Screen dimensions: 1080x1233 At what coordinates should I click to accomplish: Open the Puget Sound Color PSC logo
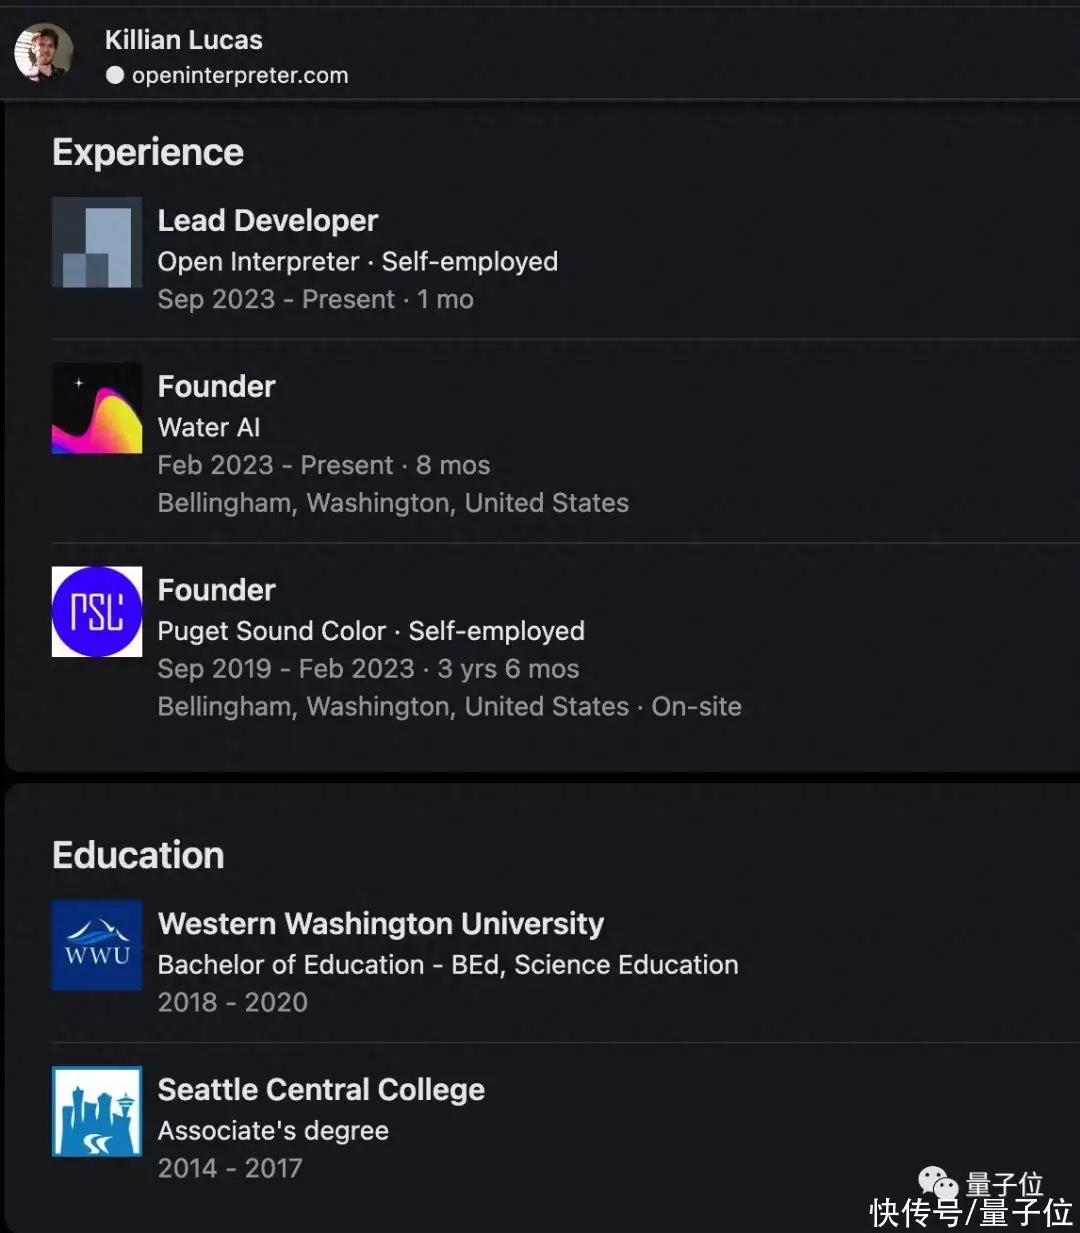click(97, 612)
